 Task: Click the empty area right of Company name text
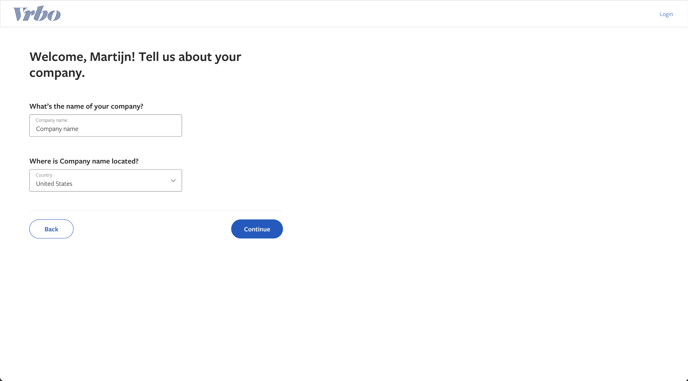click(x=129, y=129)
